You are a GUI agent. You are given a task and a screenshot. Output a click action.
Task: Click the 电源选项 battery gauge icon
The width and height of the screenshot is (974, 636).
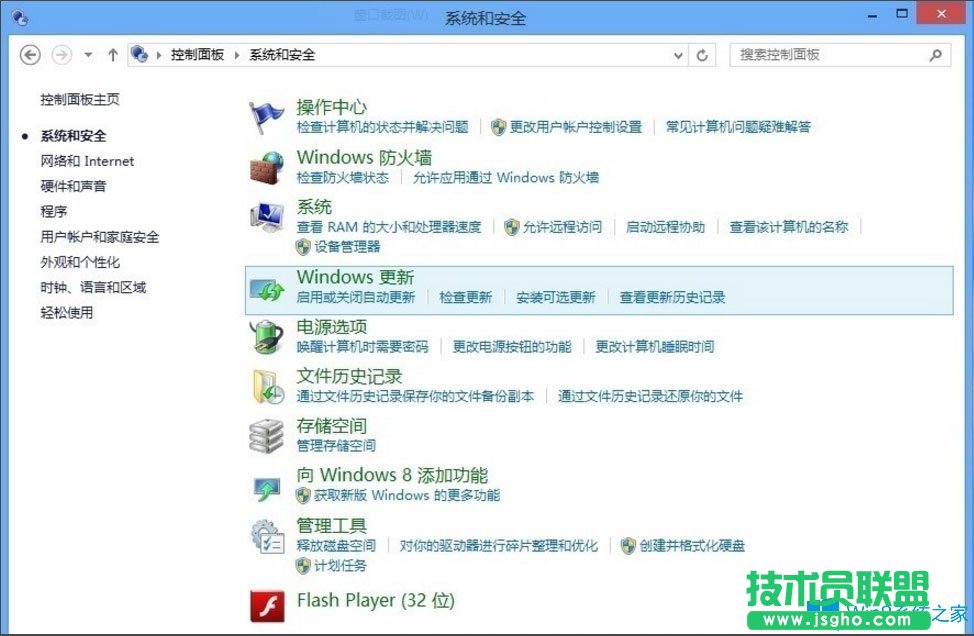coord(267,337)
